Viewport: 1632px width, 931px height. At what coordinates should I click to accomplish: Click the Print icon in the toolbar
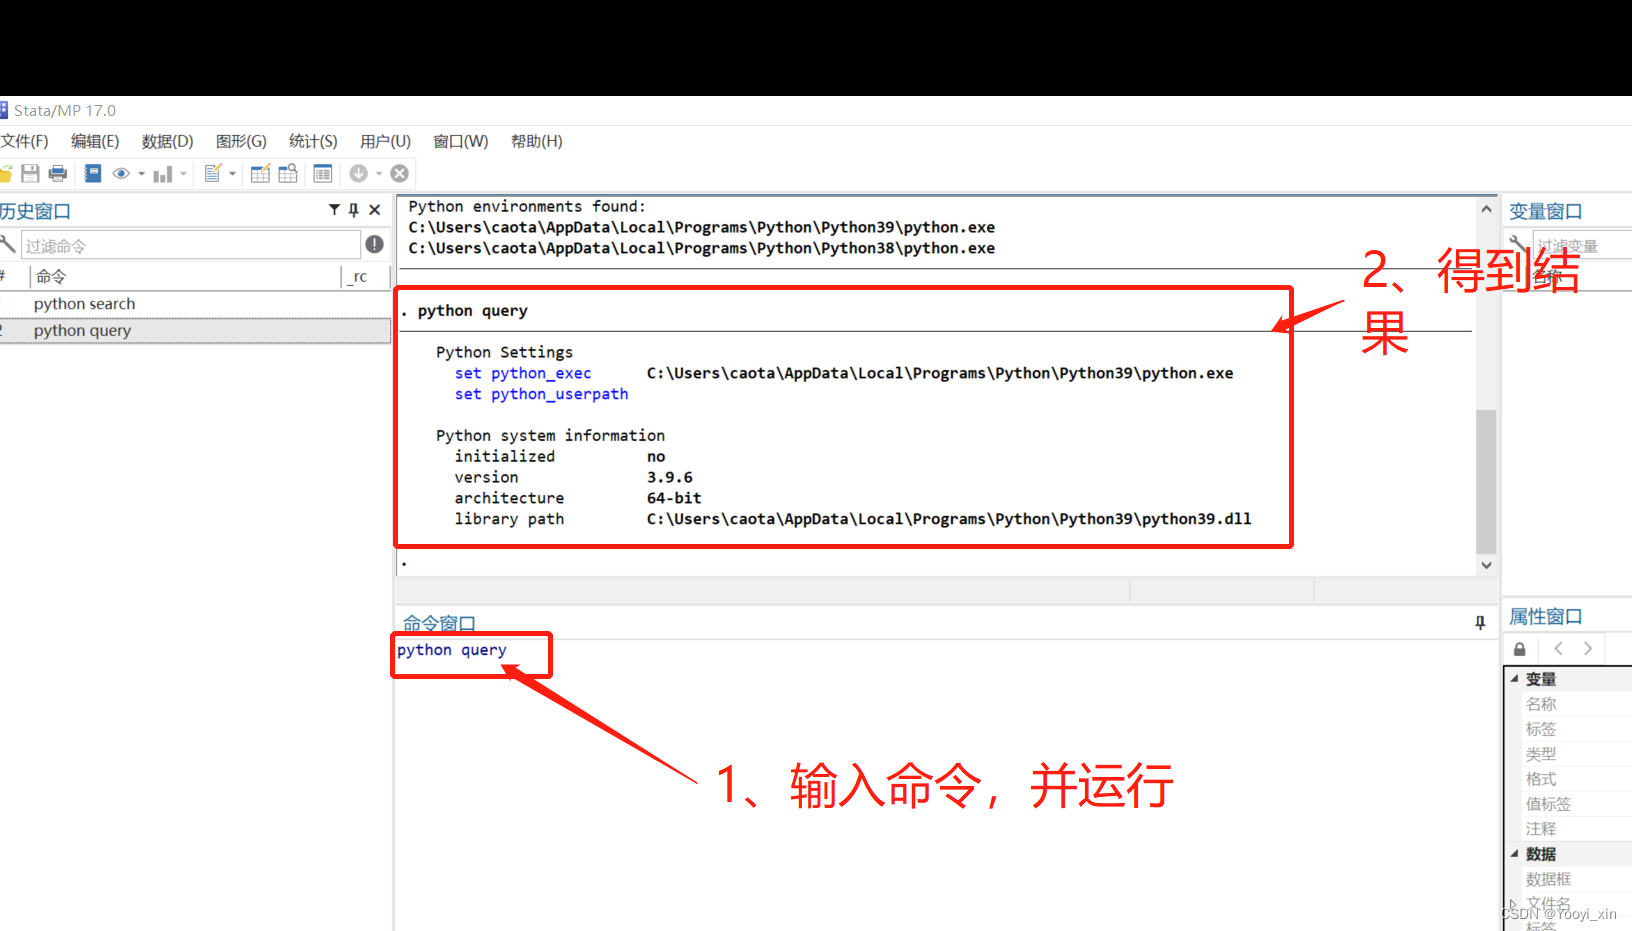click(x=58, y=173)
